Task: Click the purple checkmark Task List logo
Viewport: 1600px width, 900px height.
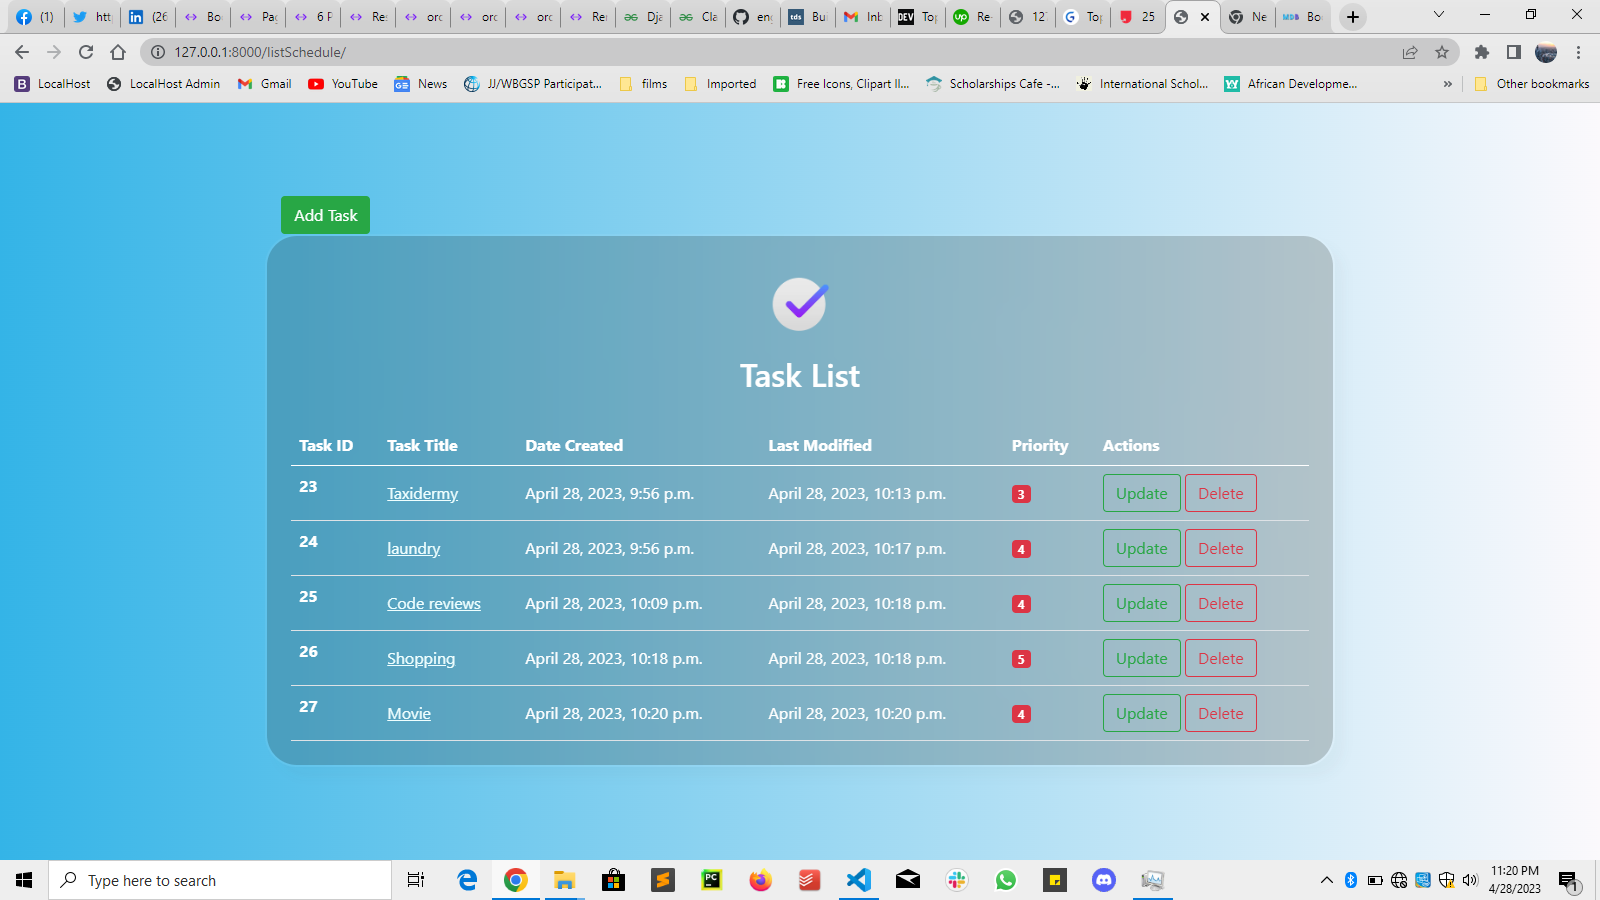Action: click(x=798, y=303)
